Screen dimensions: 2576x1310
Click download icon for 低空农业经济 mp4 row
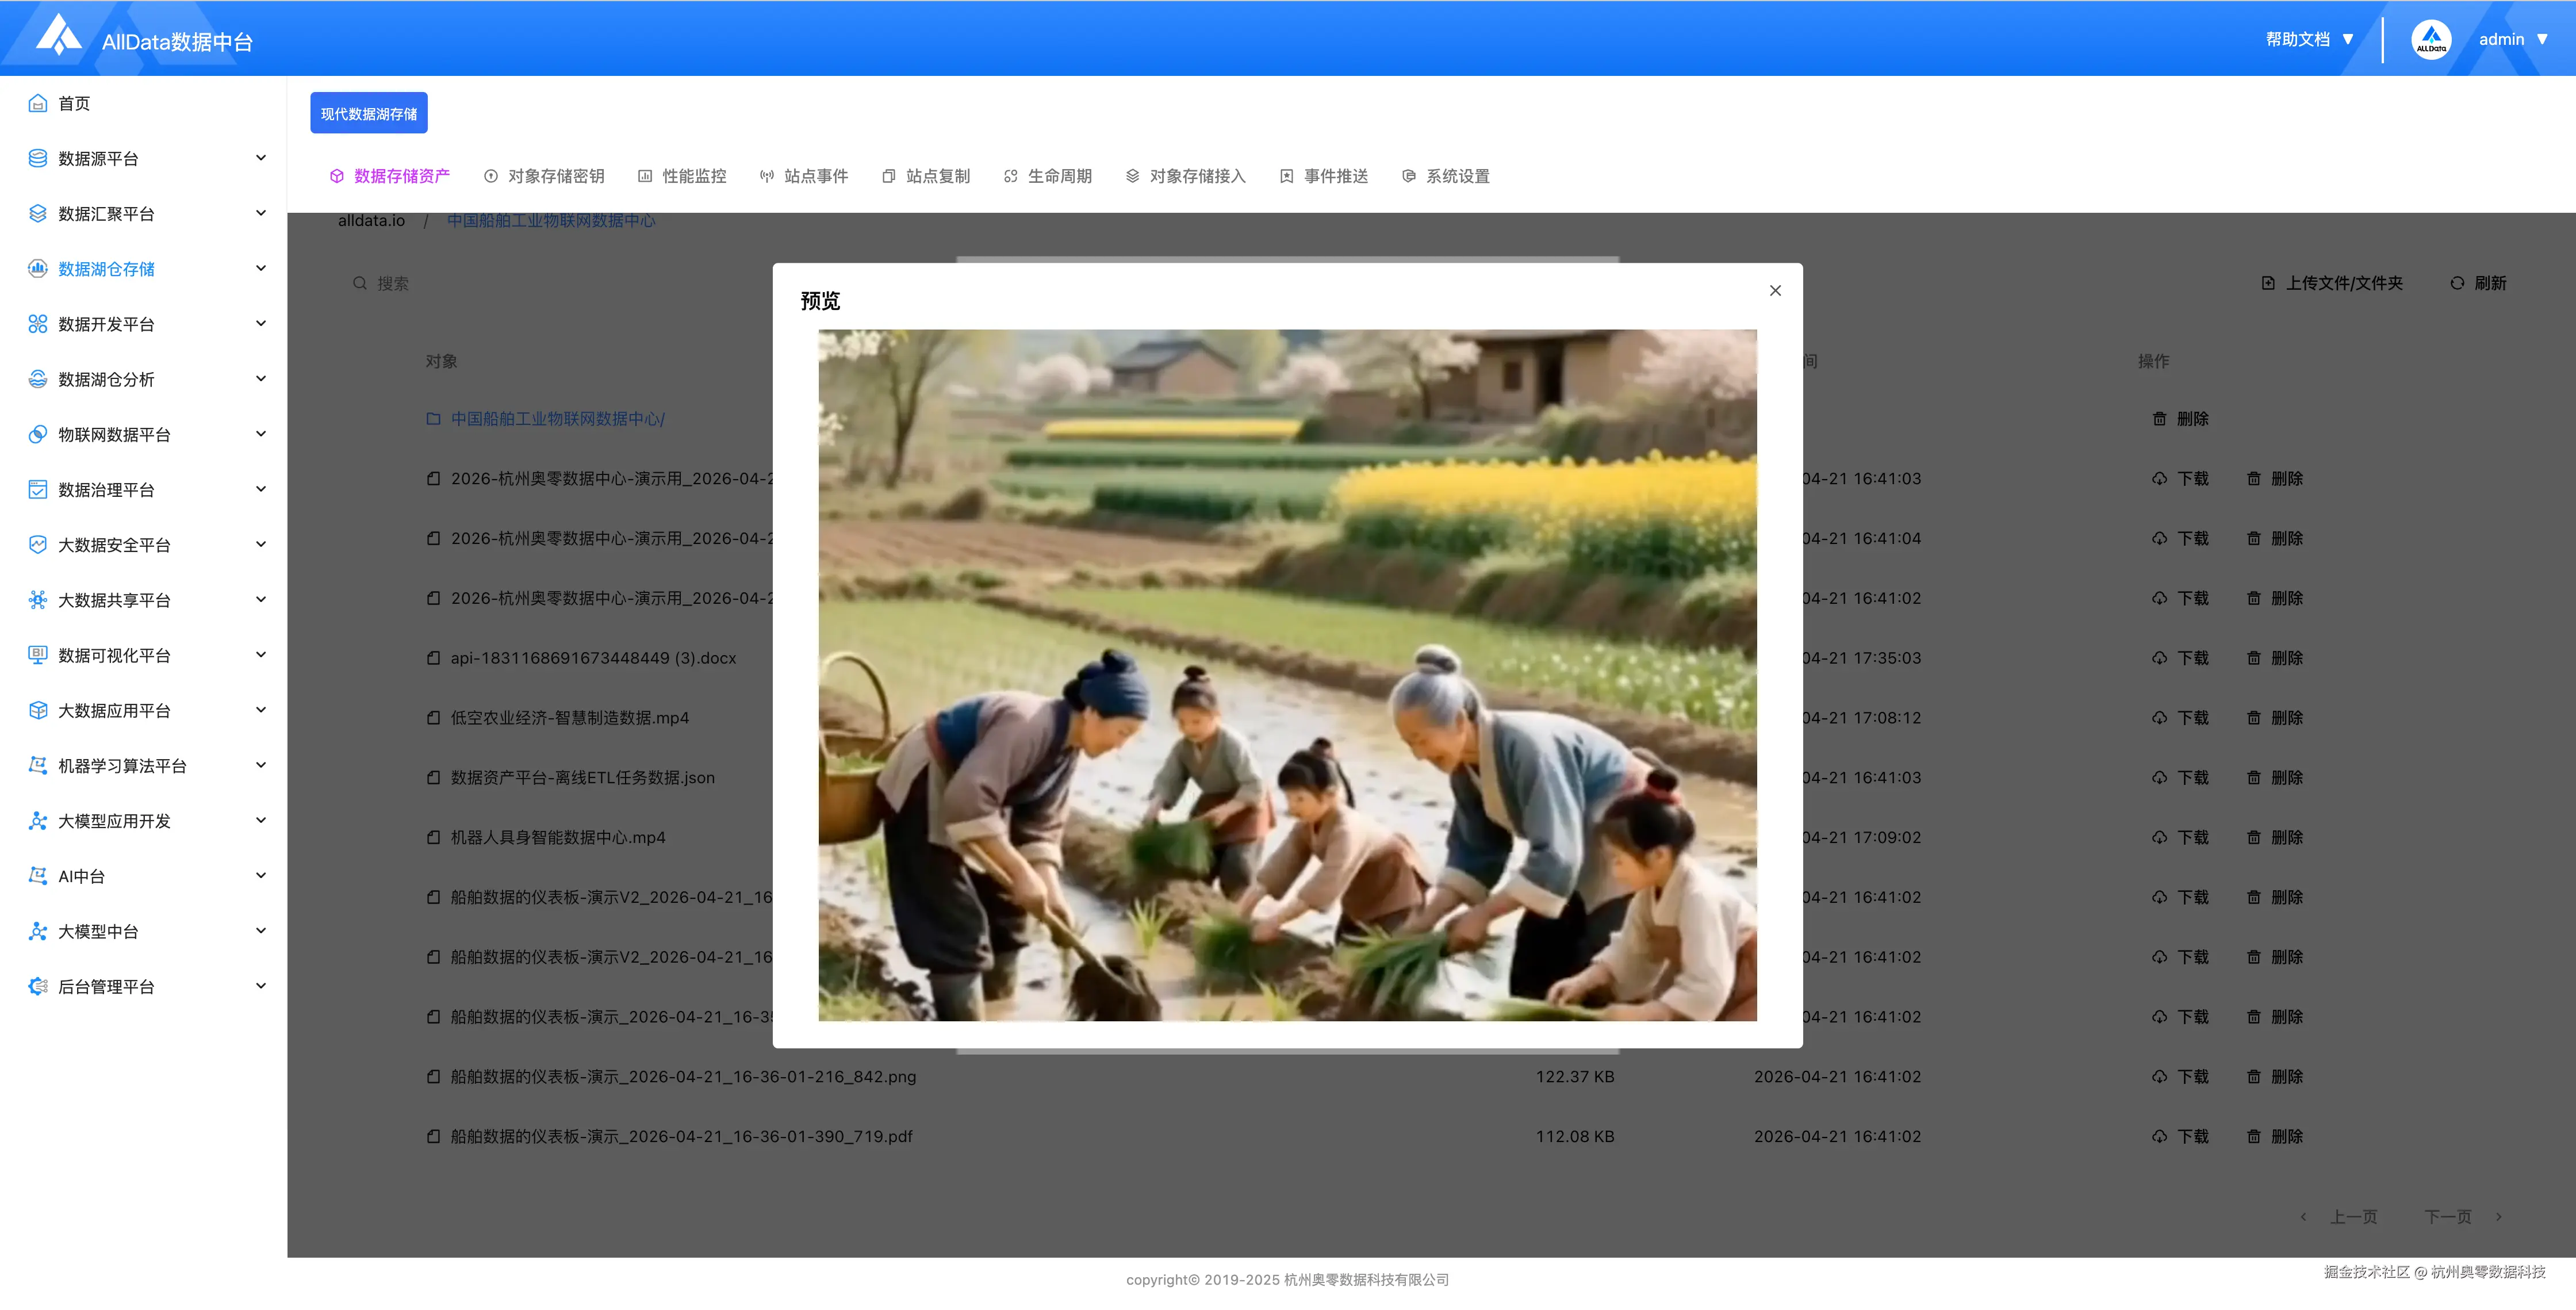(2159, 718)
